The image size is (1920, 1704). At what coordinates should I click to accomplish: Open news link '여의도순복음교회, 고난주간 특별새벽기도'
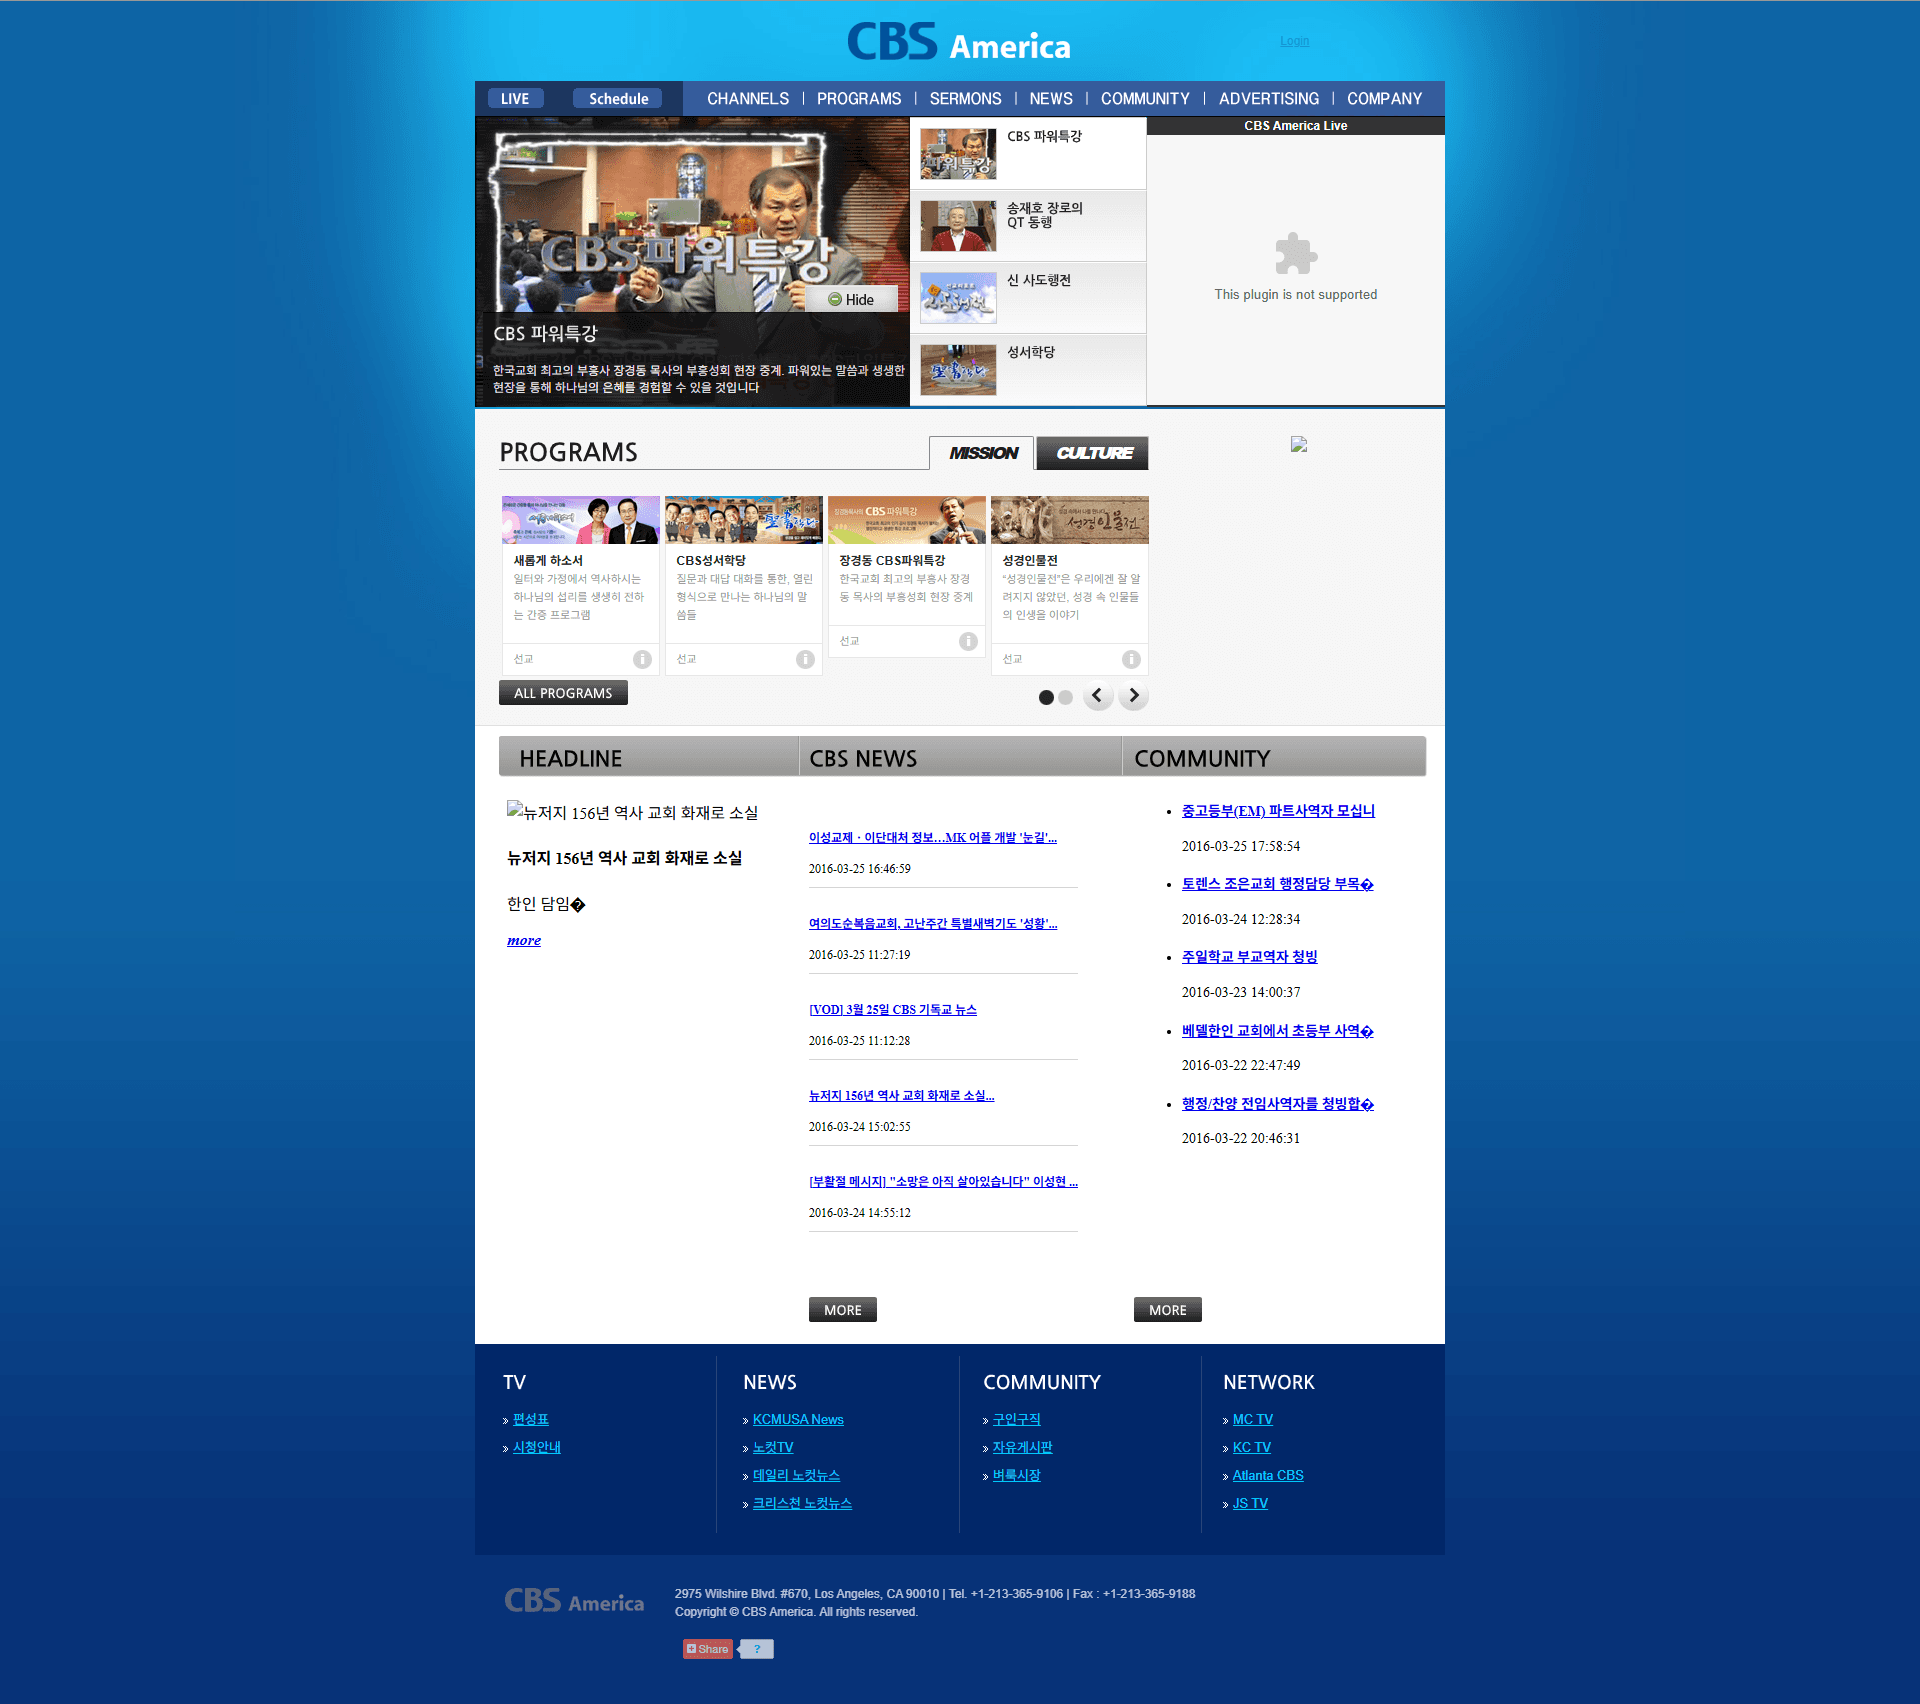click(x=933, y=923)
